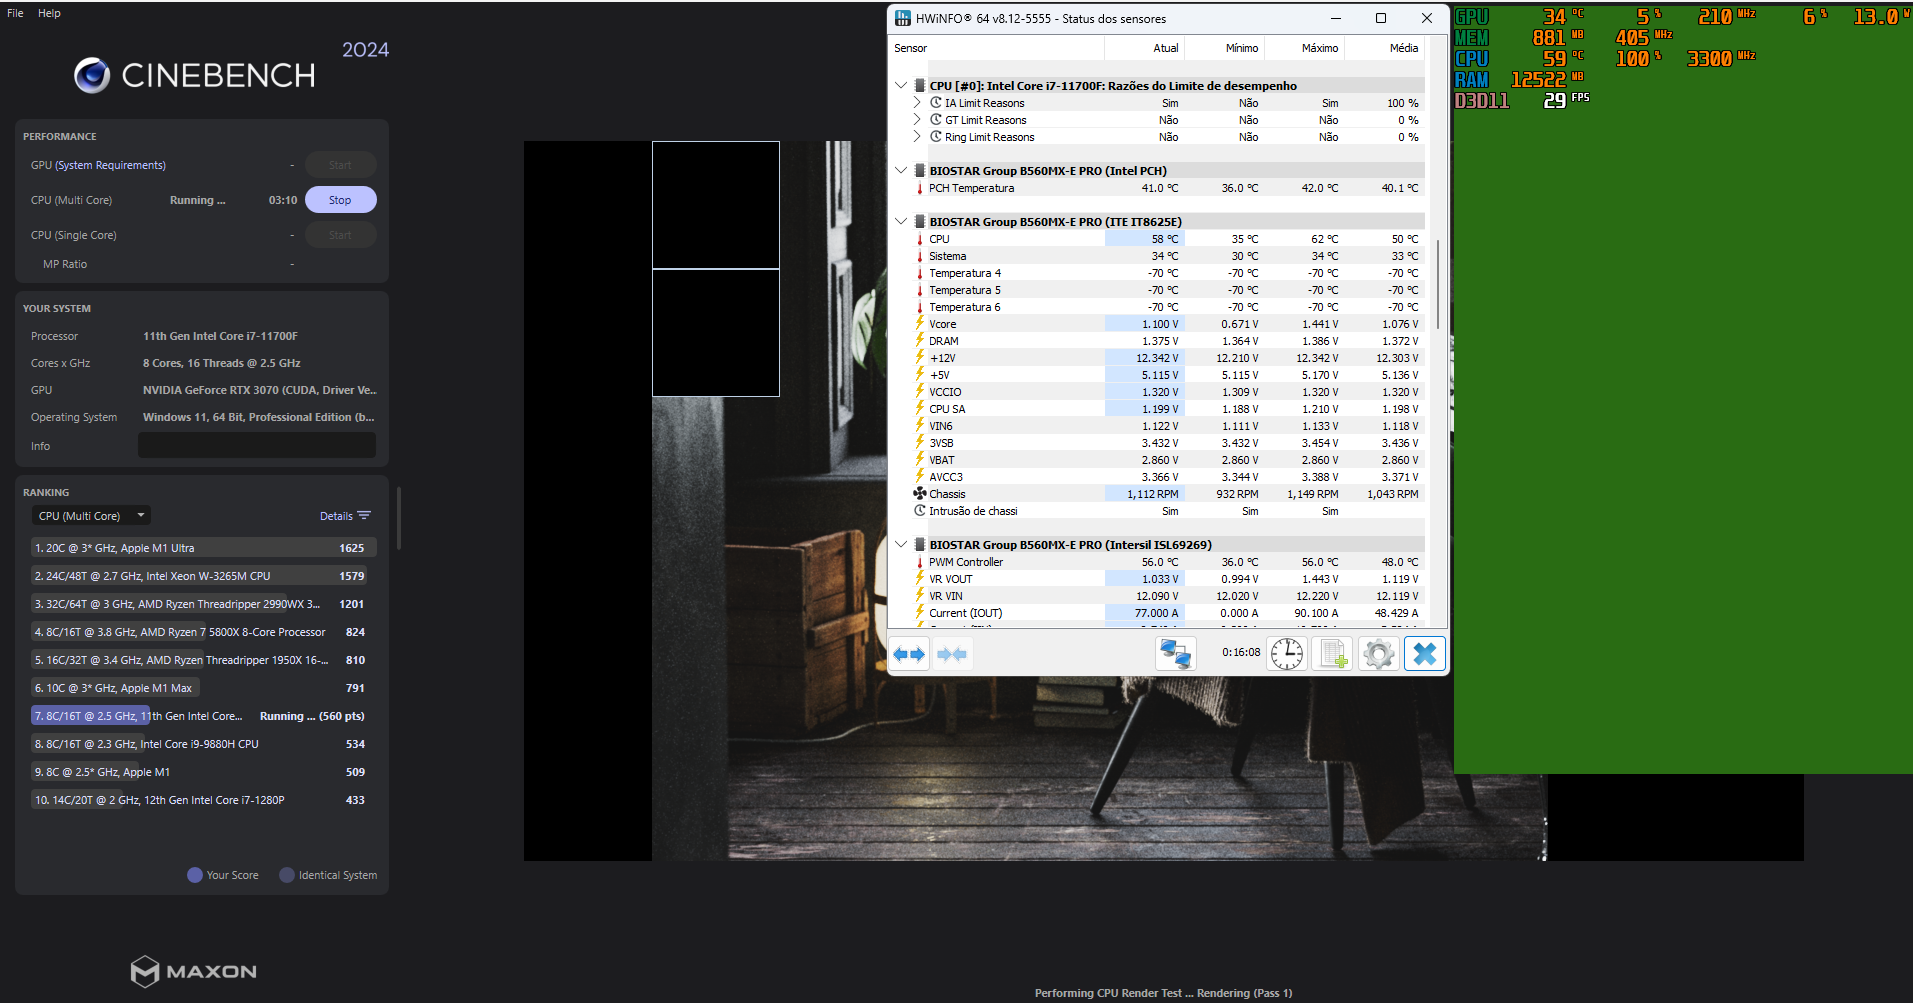This screenshot has width=1913, height=1003.
Task: Select ranking entry Threadripper 1950X
Action: (203, 660)
